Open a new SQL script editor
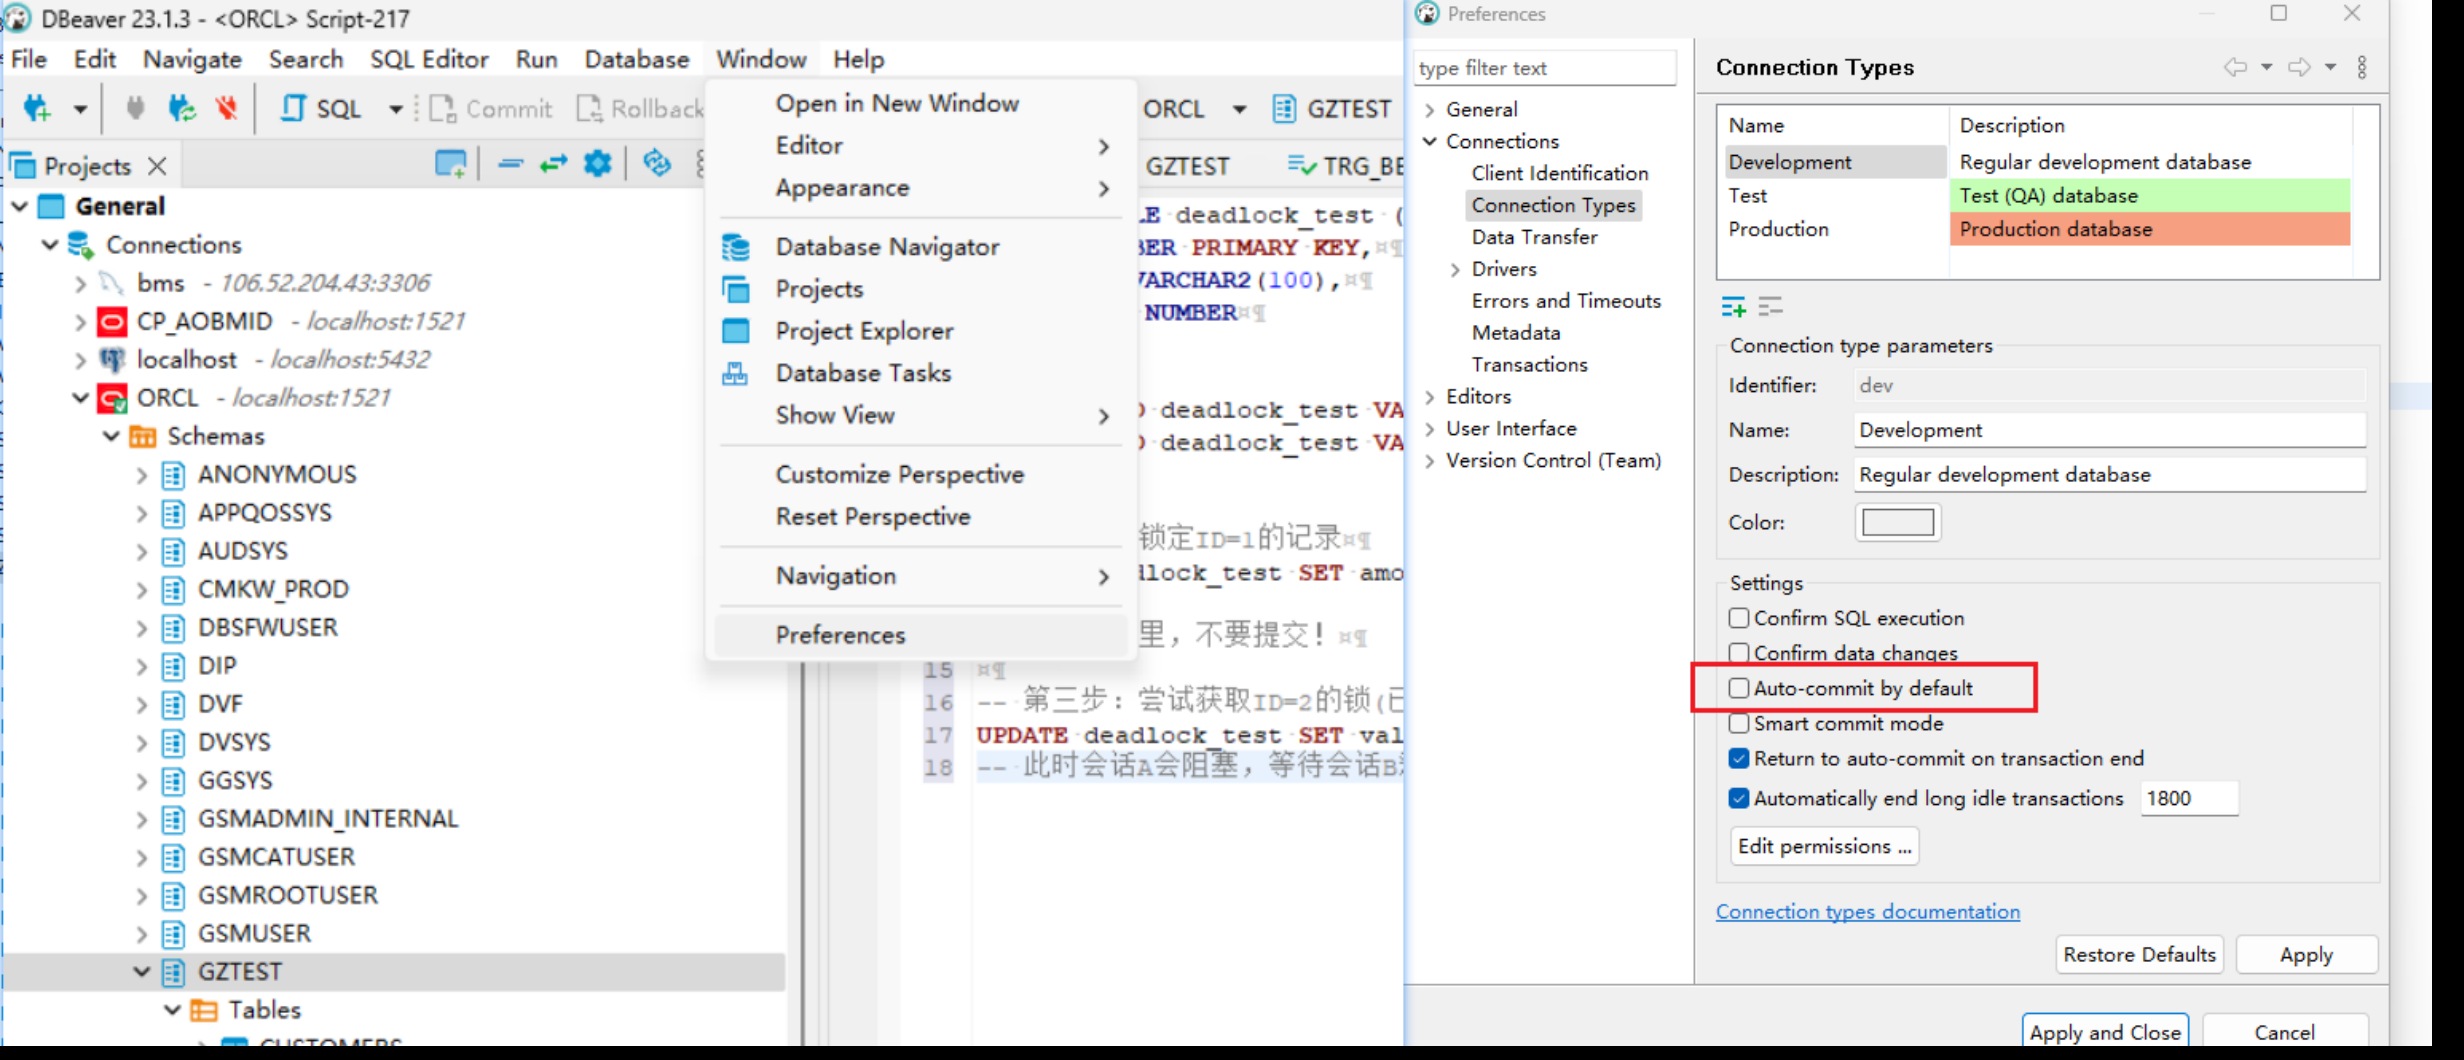 (x=321, y=108)
